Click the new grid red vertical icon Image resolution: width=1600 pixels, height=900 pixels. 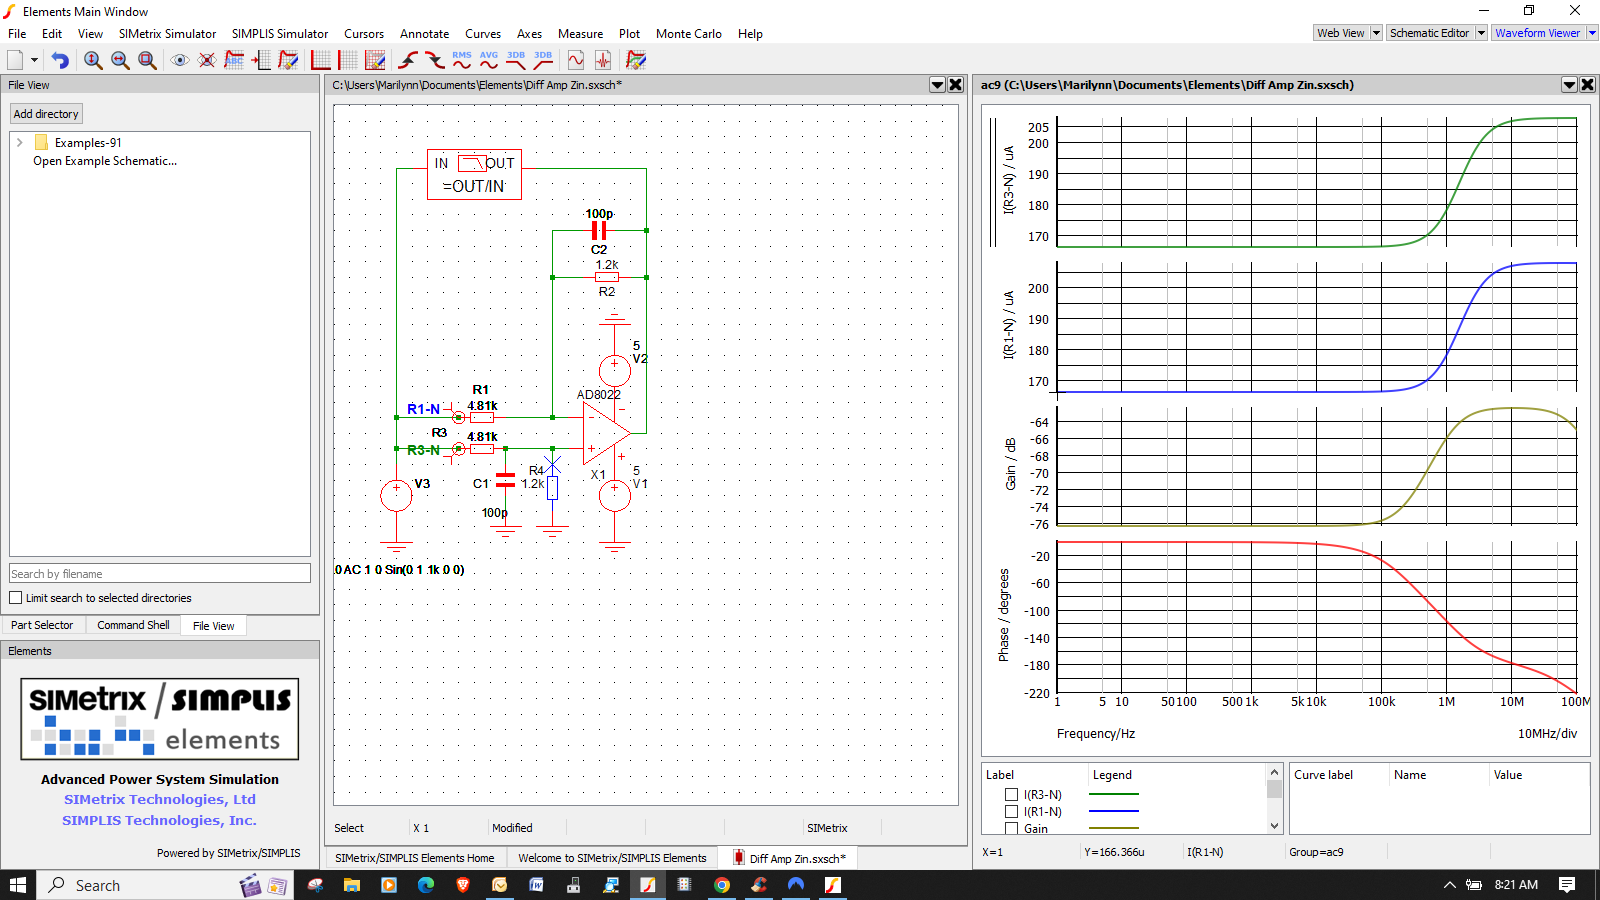348,60
